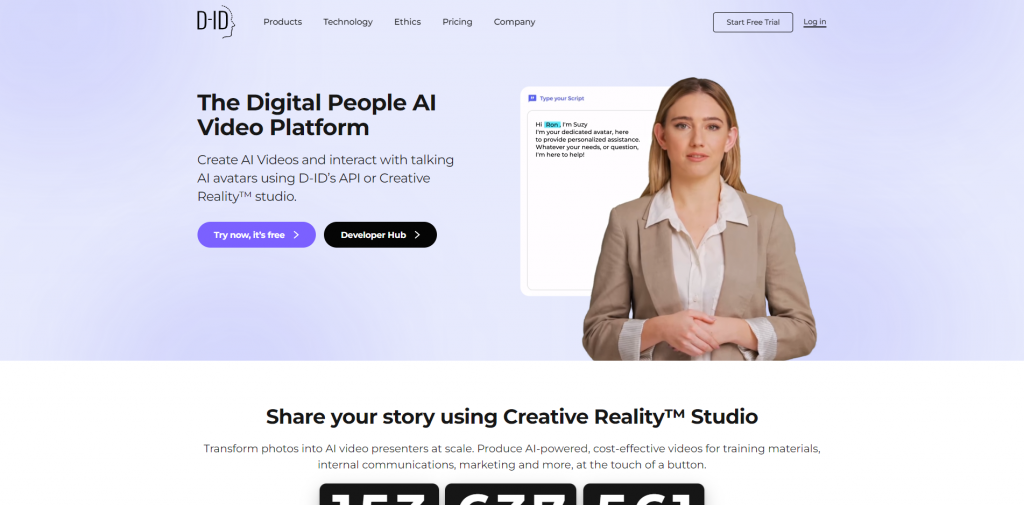Screen dimensions: 1024x505
Task: Follow the Log in link
Action: [814, 22]
